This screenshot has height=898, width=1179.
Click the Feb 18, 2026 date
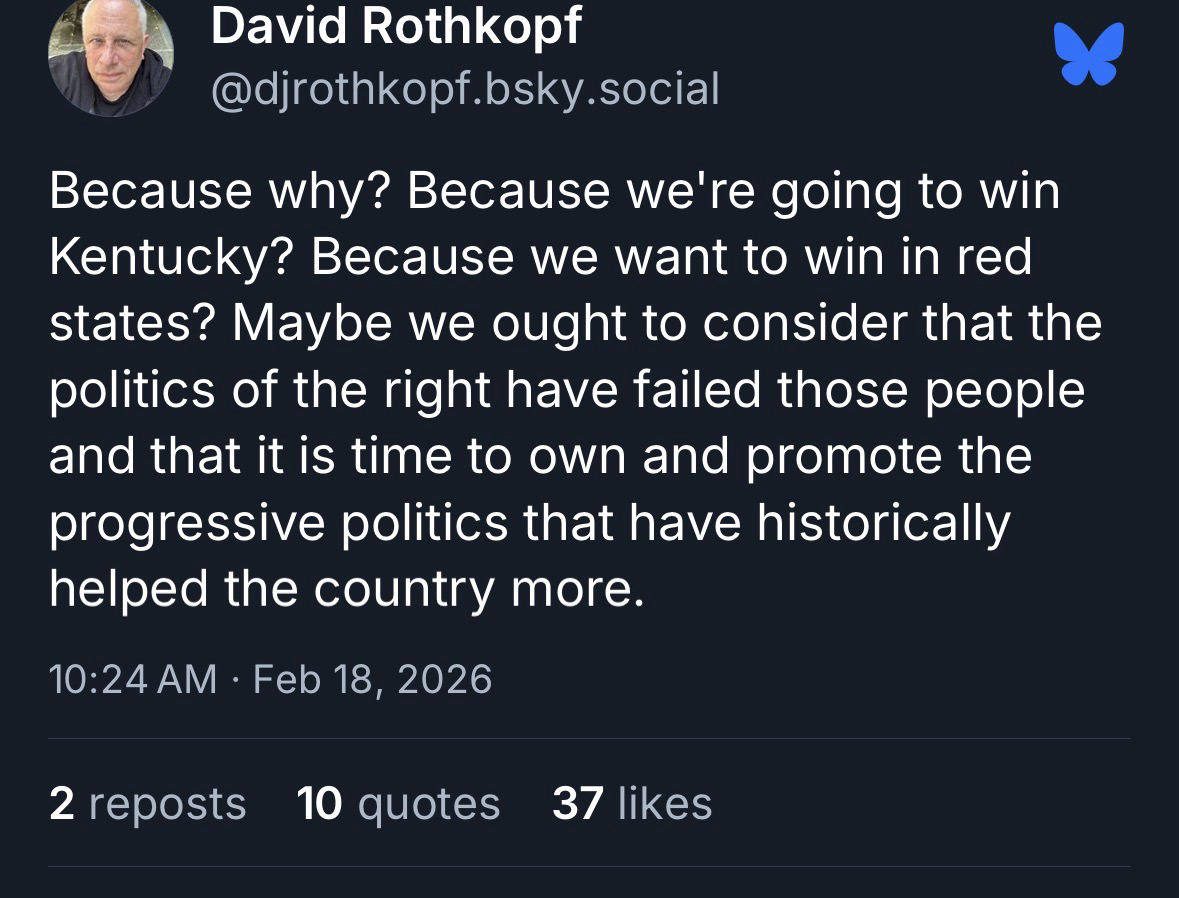click(373, 679)
